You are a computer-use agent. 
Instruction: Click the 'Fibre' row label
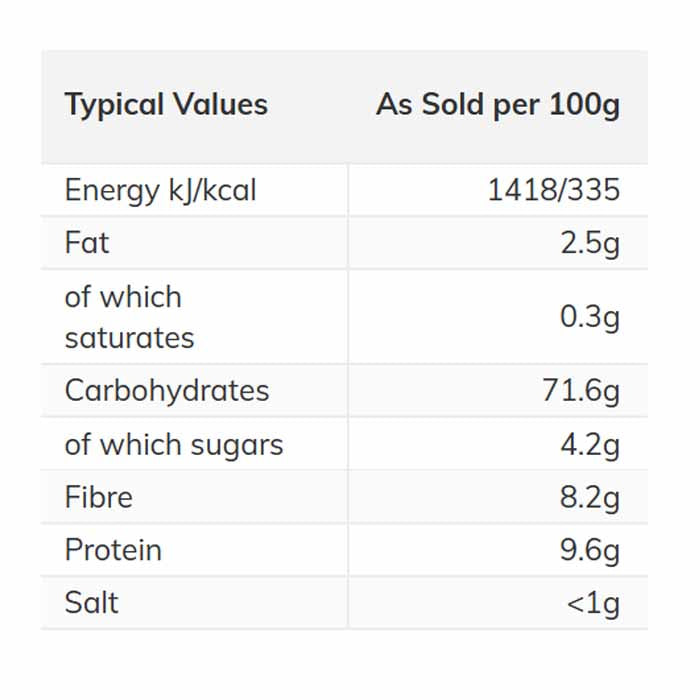tap(98, 497)
